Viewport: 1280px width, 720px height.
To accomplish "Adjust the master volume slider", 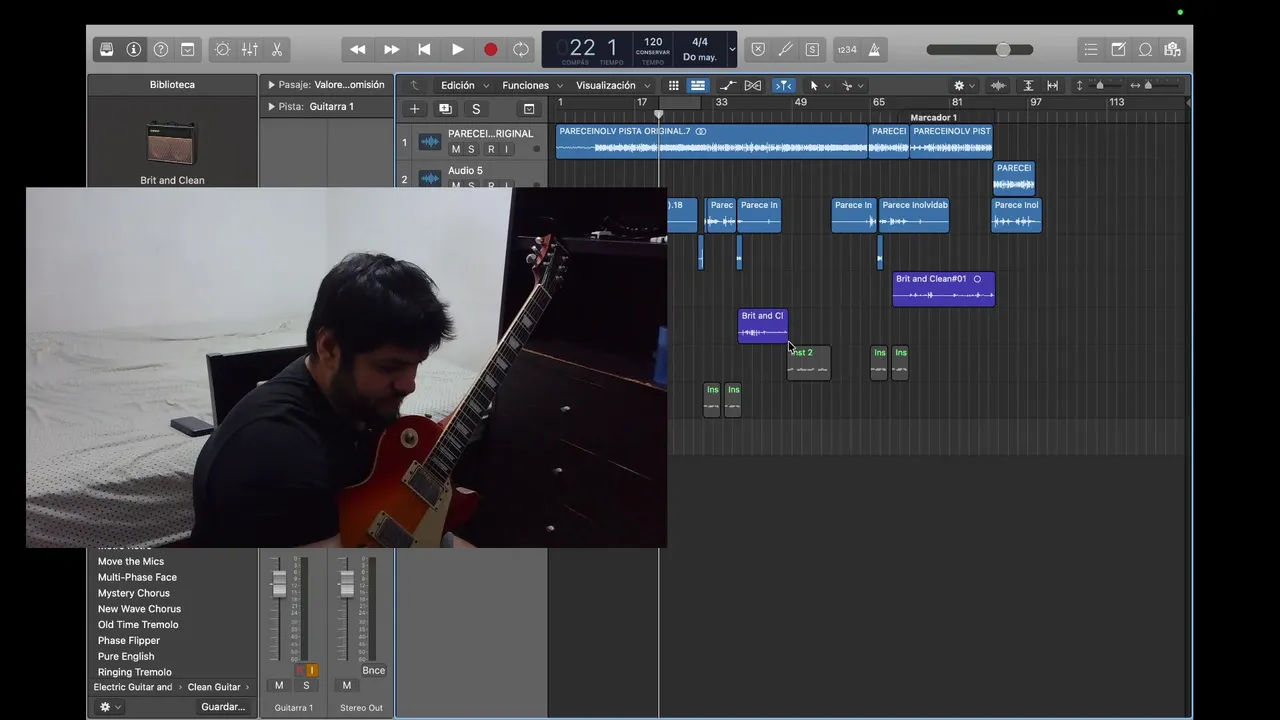I will pos(980,49).
